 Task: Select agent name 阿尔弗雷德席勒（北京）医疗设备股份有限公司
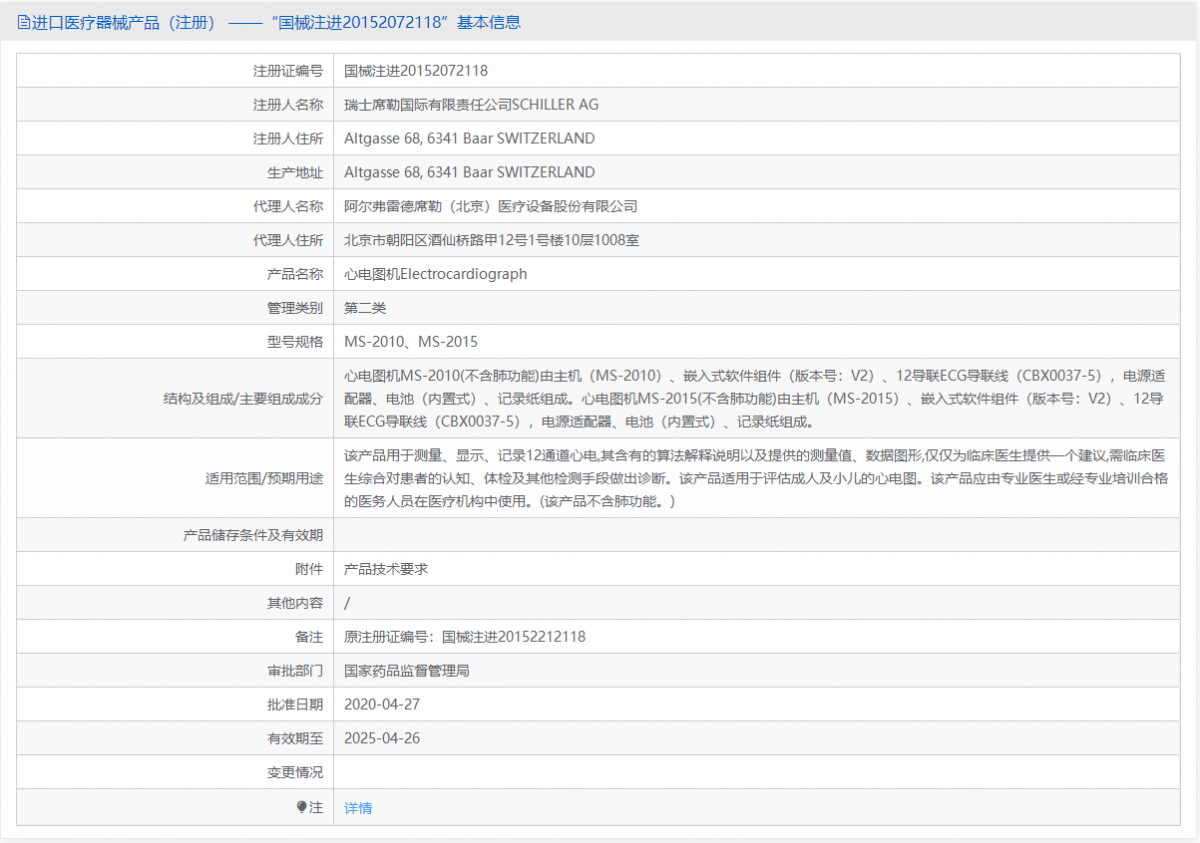pos(491,206)
